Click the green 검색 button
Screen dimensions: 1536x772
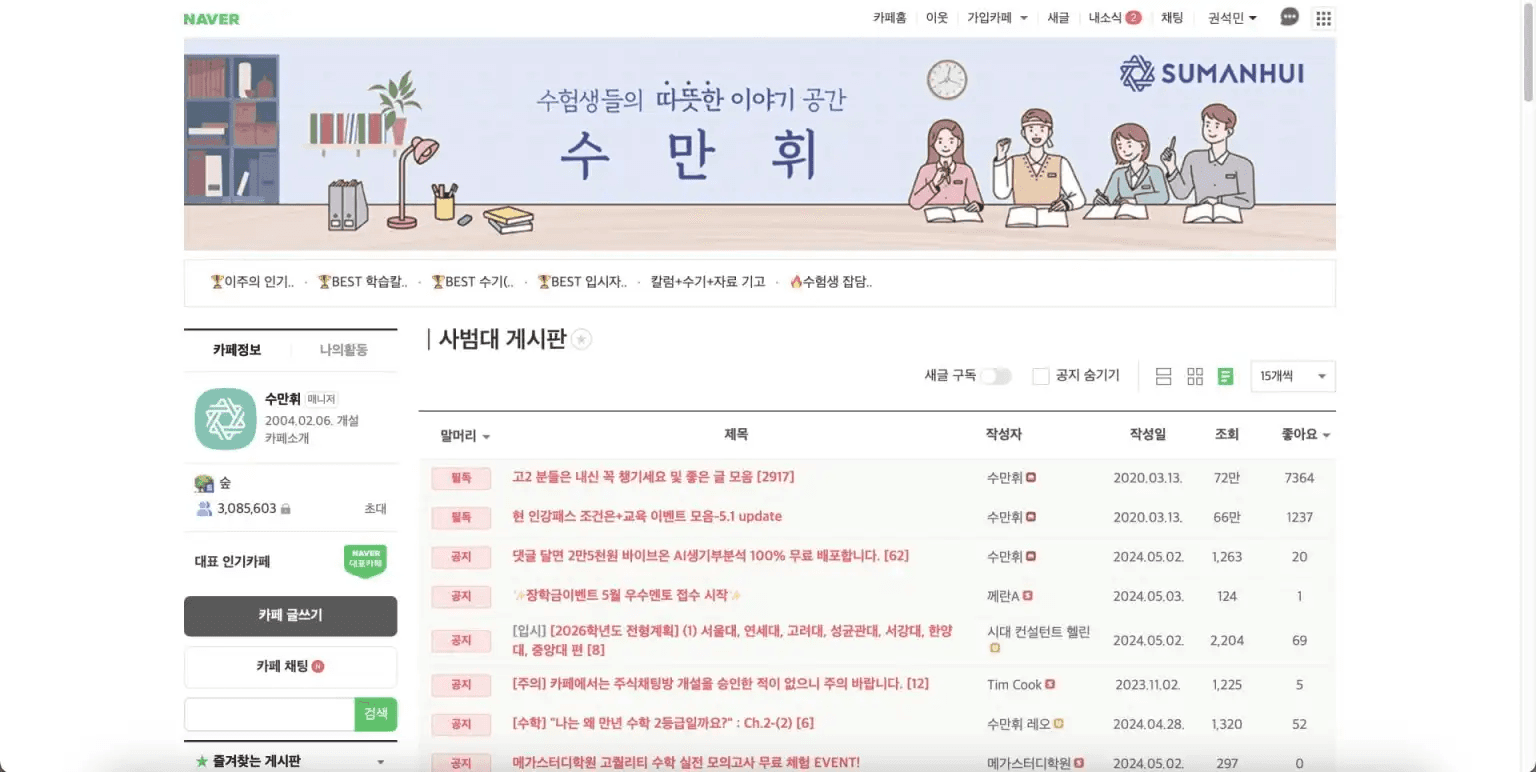point(376,714)
